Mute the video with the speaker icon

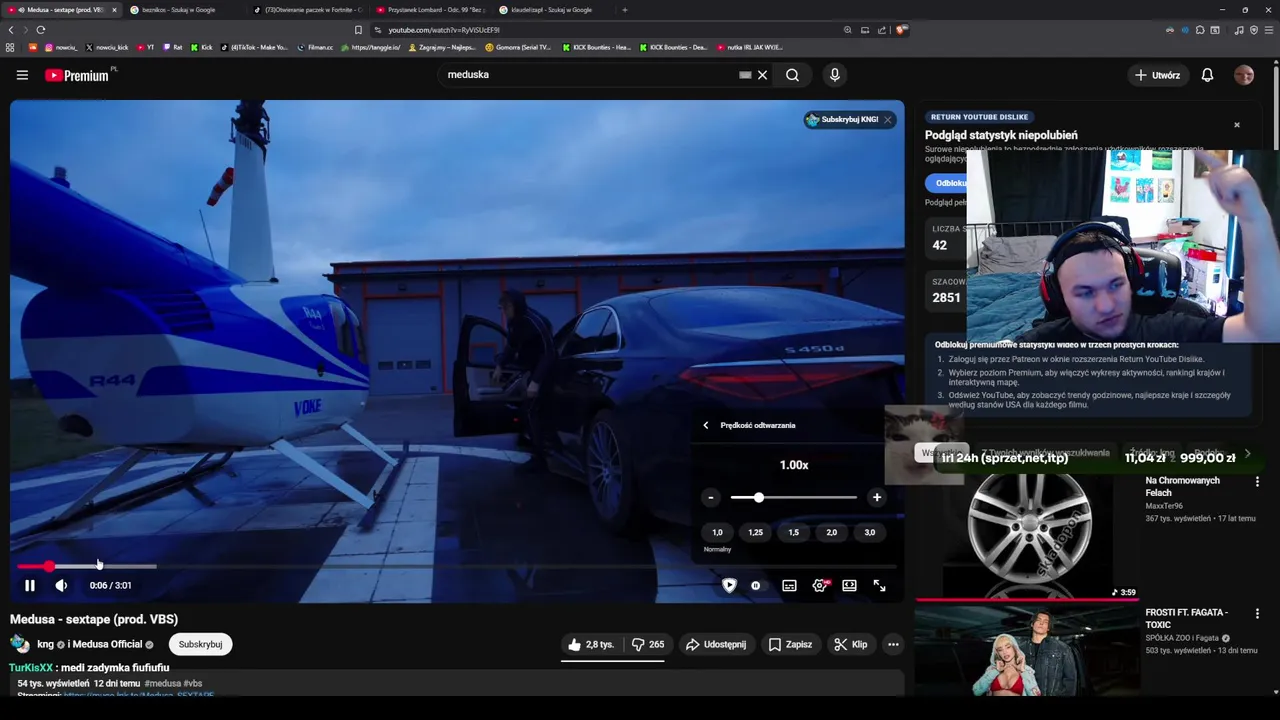pos(61,586)
